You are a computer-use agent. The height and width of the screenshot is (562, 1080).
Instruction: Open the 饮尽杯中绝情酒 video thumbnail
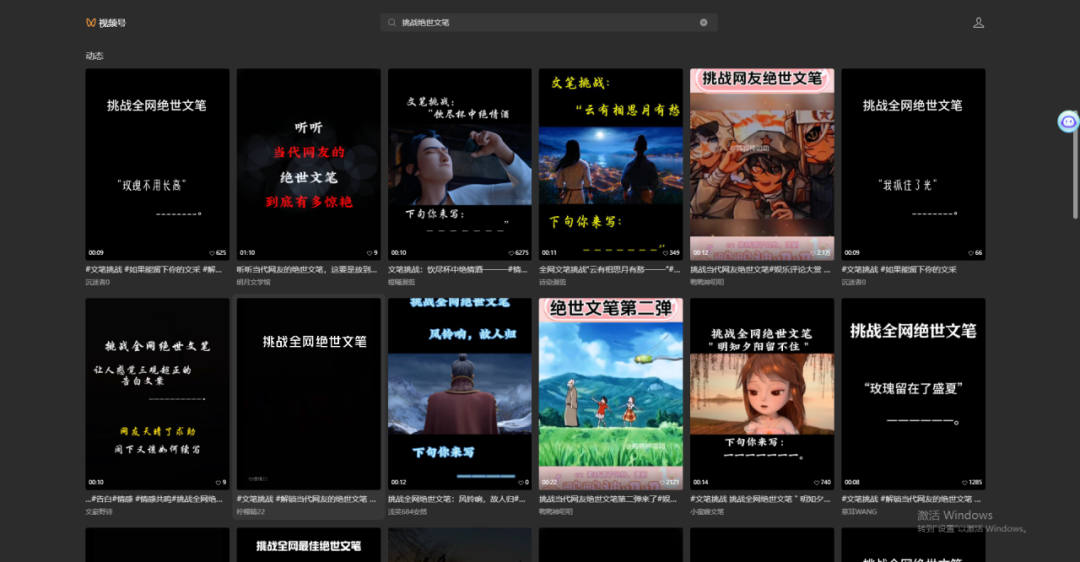(x=459, y=164)
